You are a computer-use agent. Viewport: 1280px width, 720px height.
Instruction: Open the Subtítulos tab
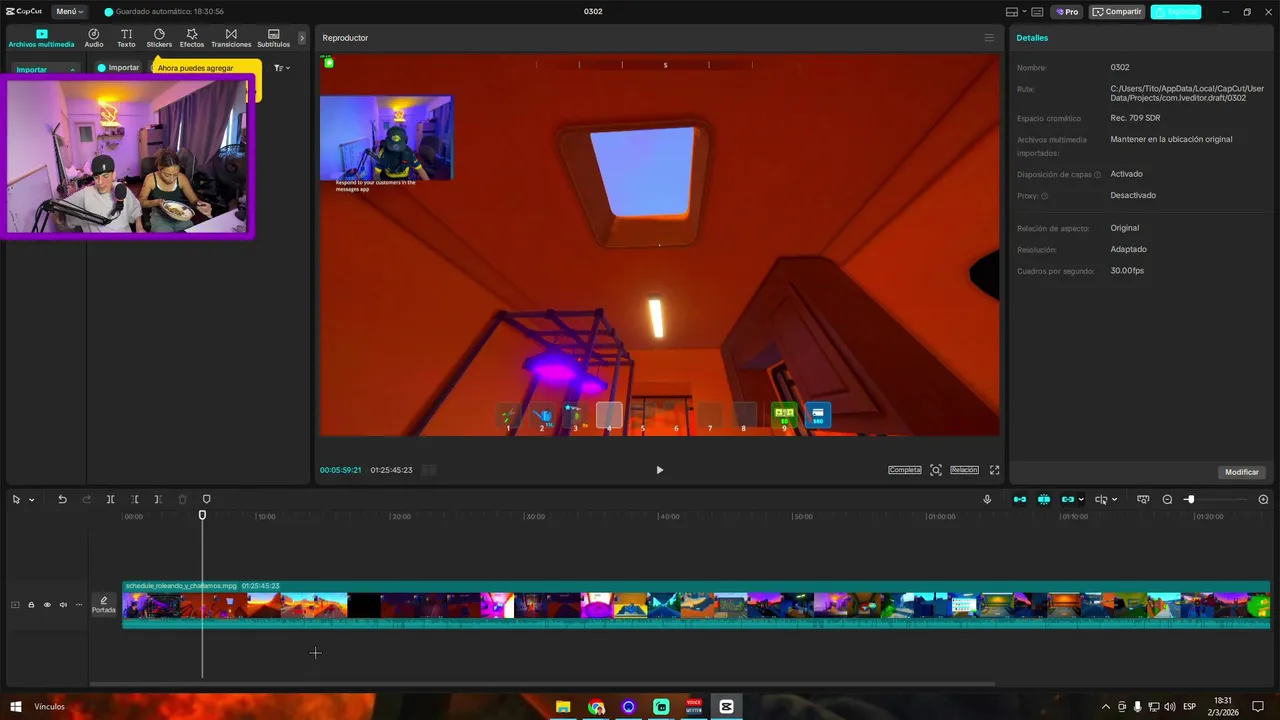click(x=273, y=38)
